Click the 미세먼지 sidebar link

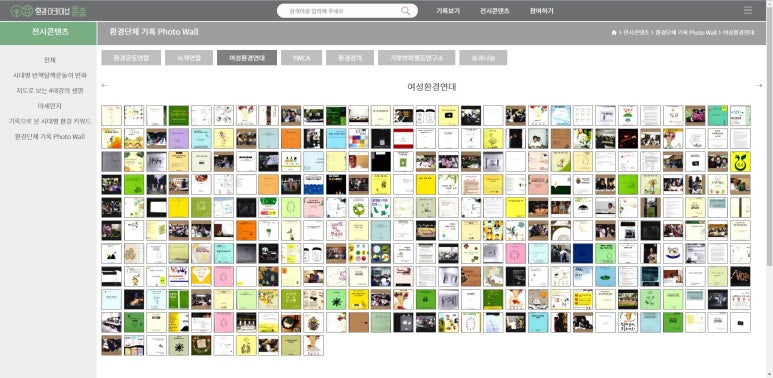coord(50,106)
